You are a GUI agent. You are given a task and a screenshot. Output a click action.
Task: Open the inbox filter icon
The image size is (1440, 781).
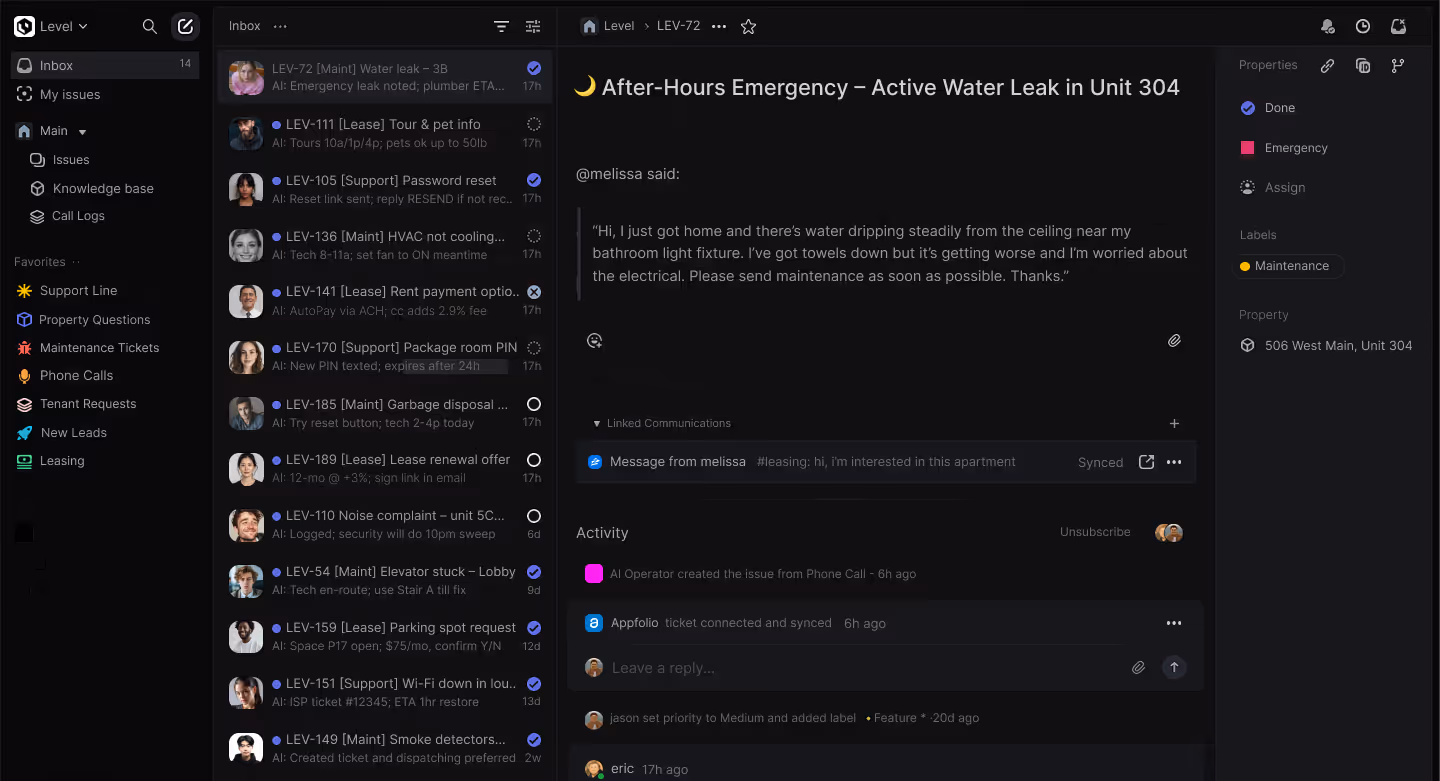click(x=501, y=27)
